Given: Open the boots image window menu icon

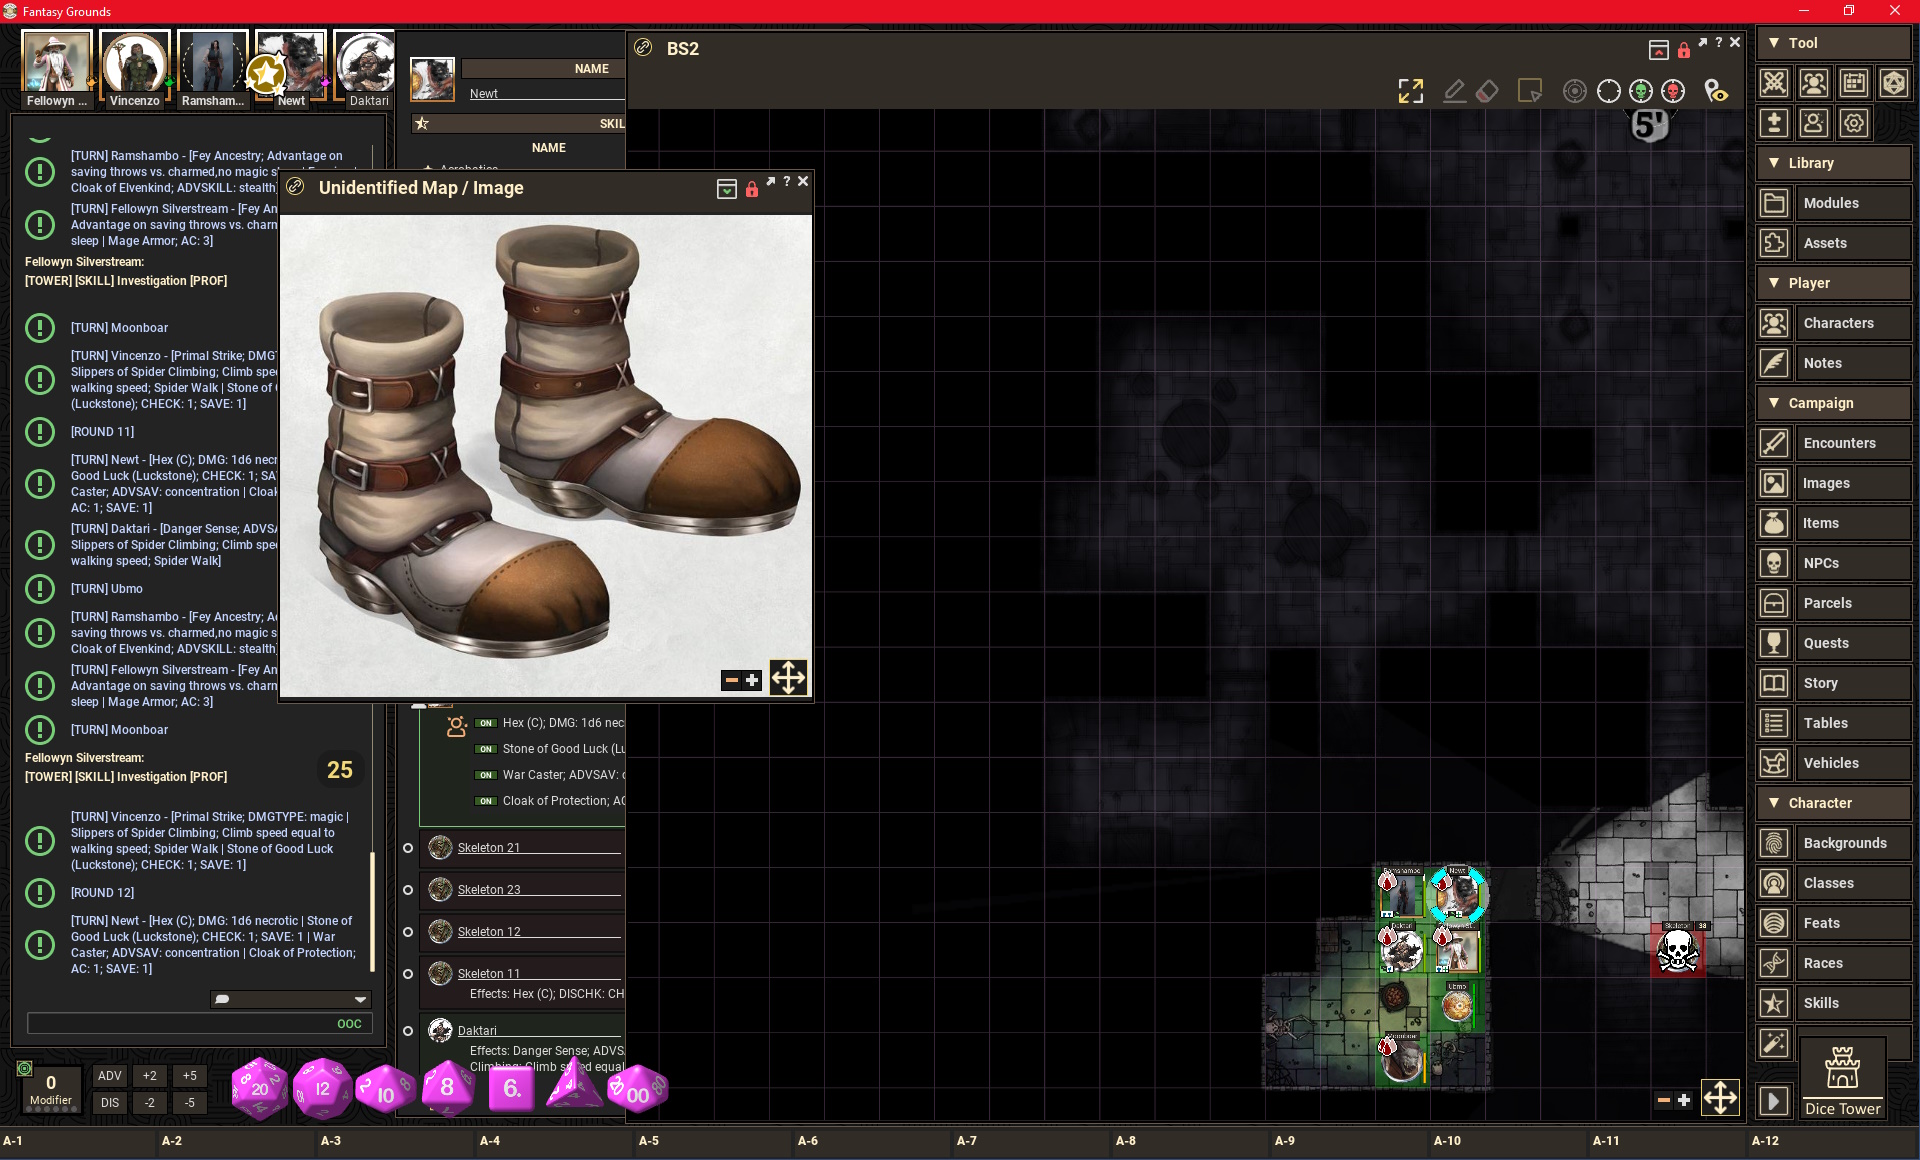Looking at the screenshot, I should point(727,189).
